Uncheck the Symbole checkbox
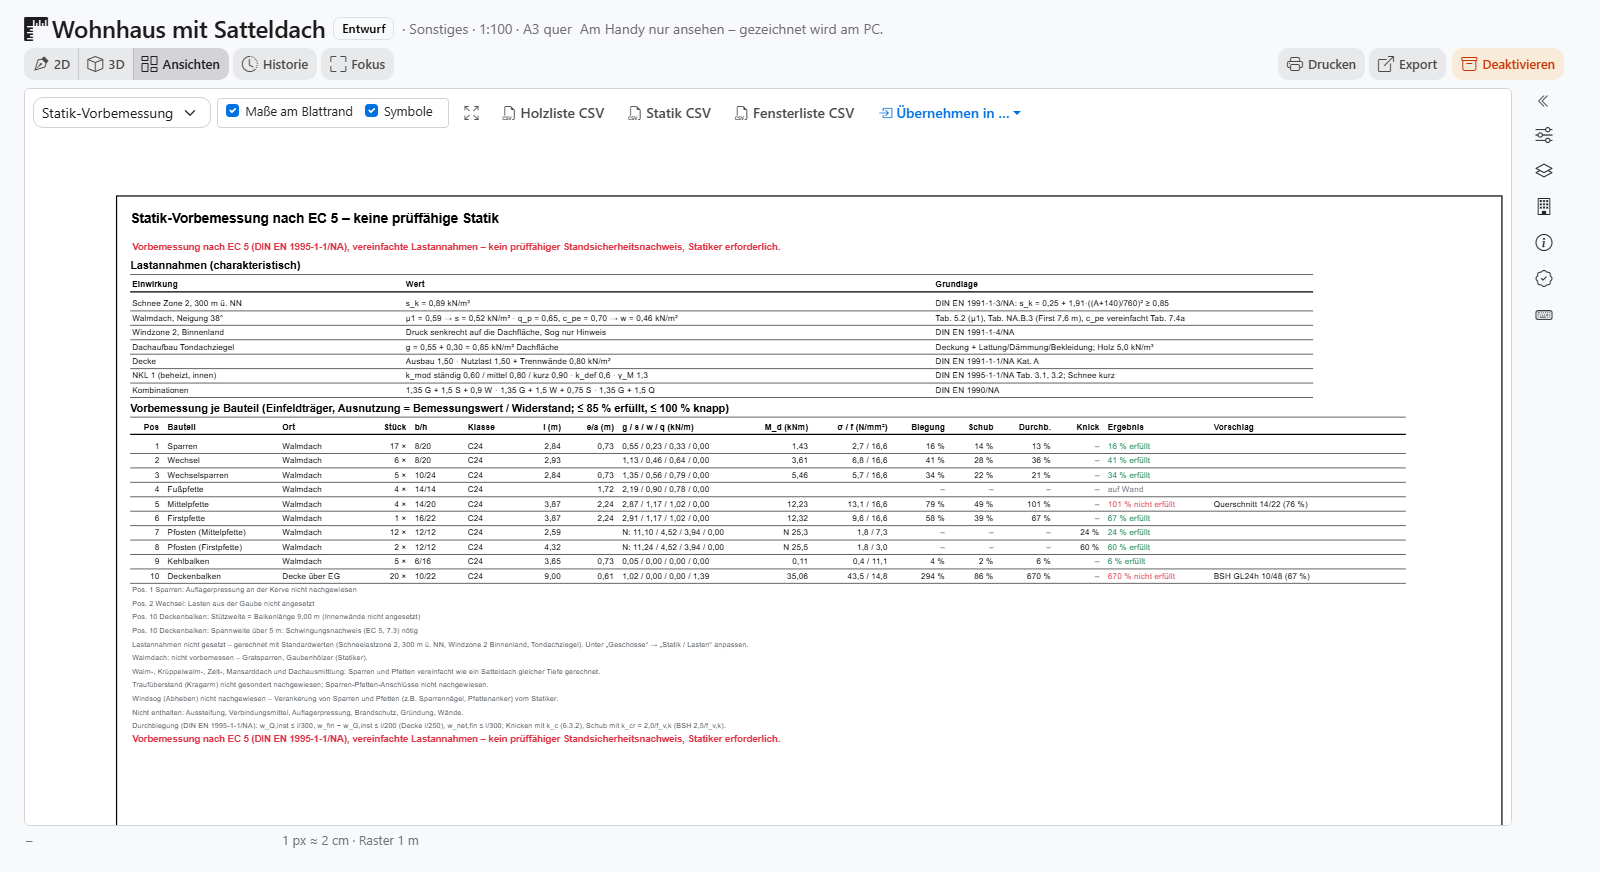Viewport: 1600px width, 872px height. 372,111
